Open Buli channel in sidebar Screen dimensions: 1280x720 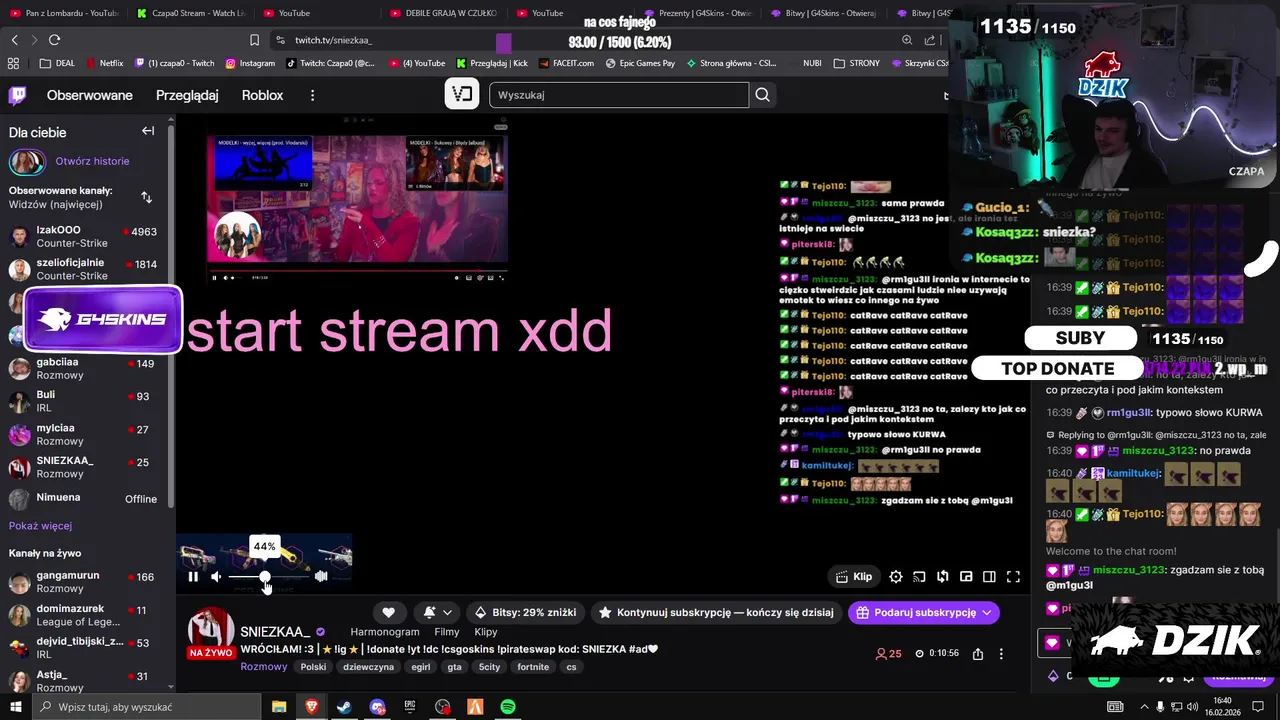(x=87, y=401)
